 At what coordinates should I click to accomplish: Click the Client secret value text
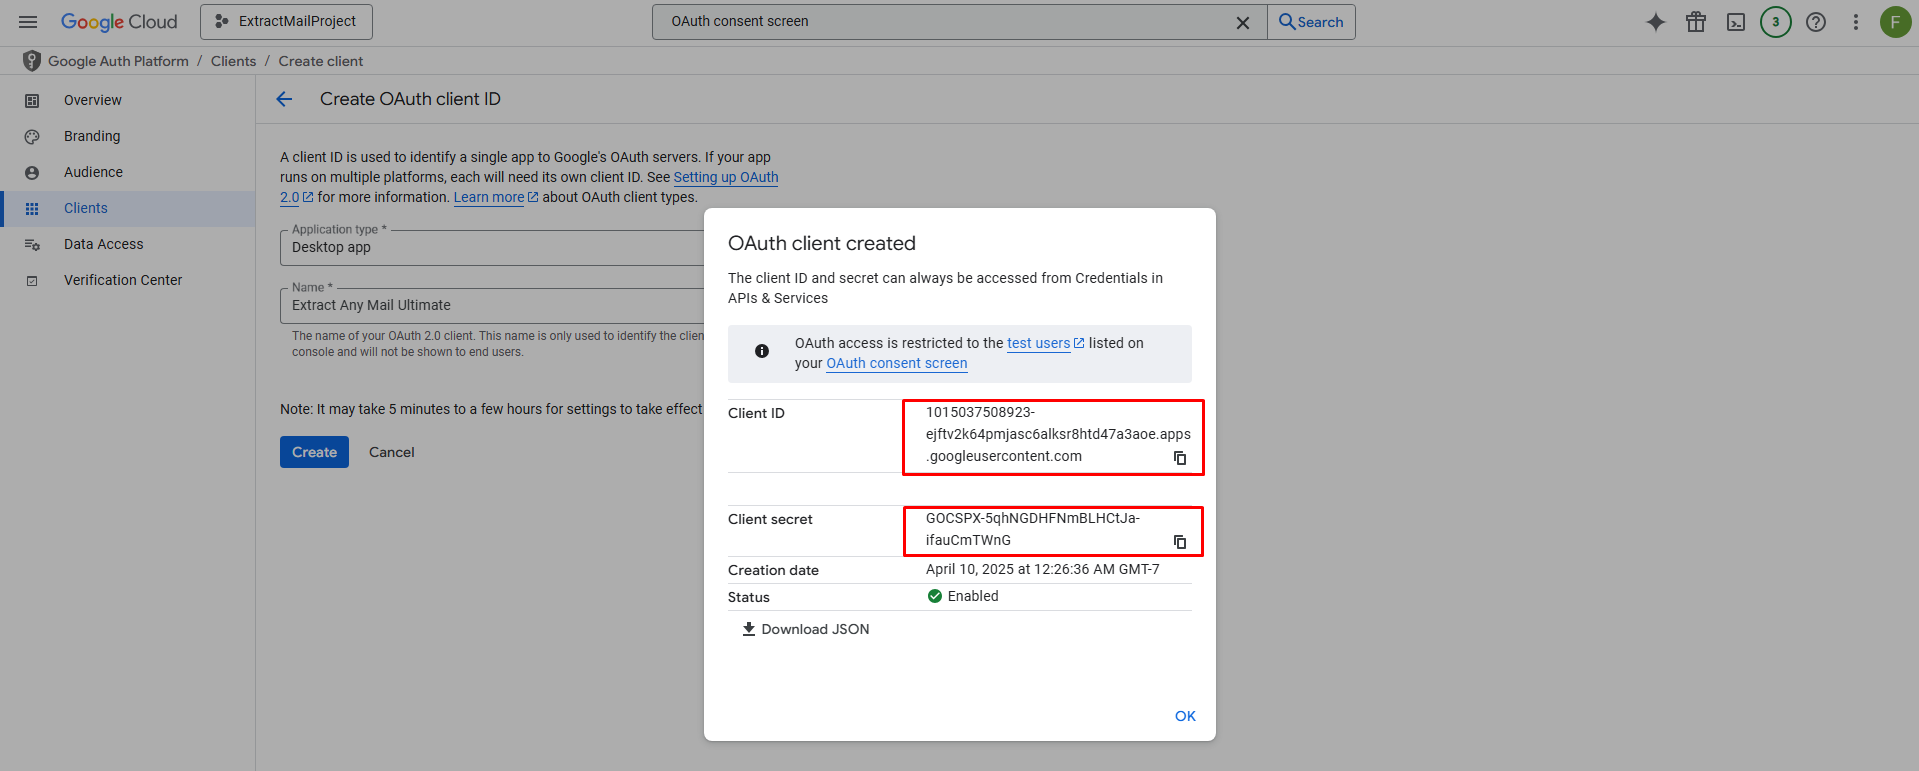[x=1032, y=529]
